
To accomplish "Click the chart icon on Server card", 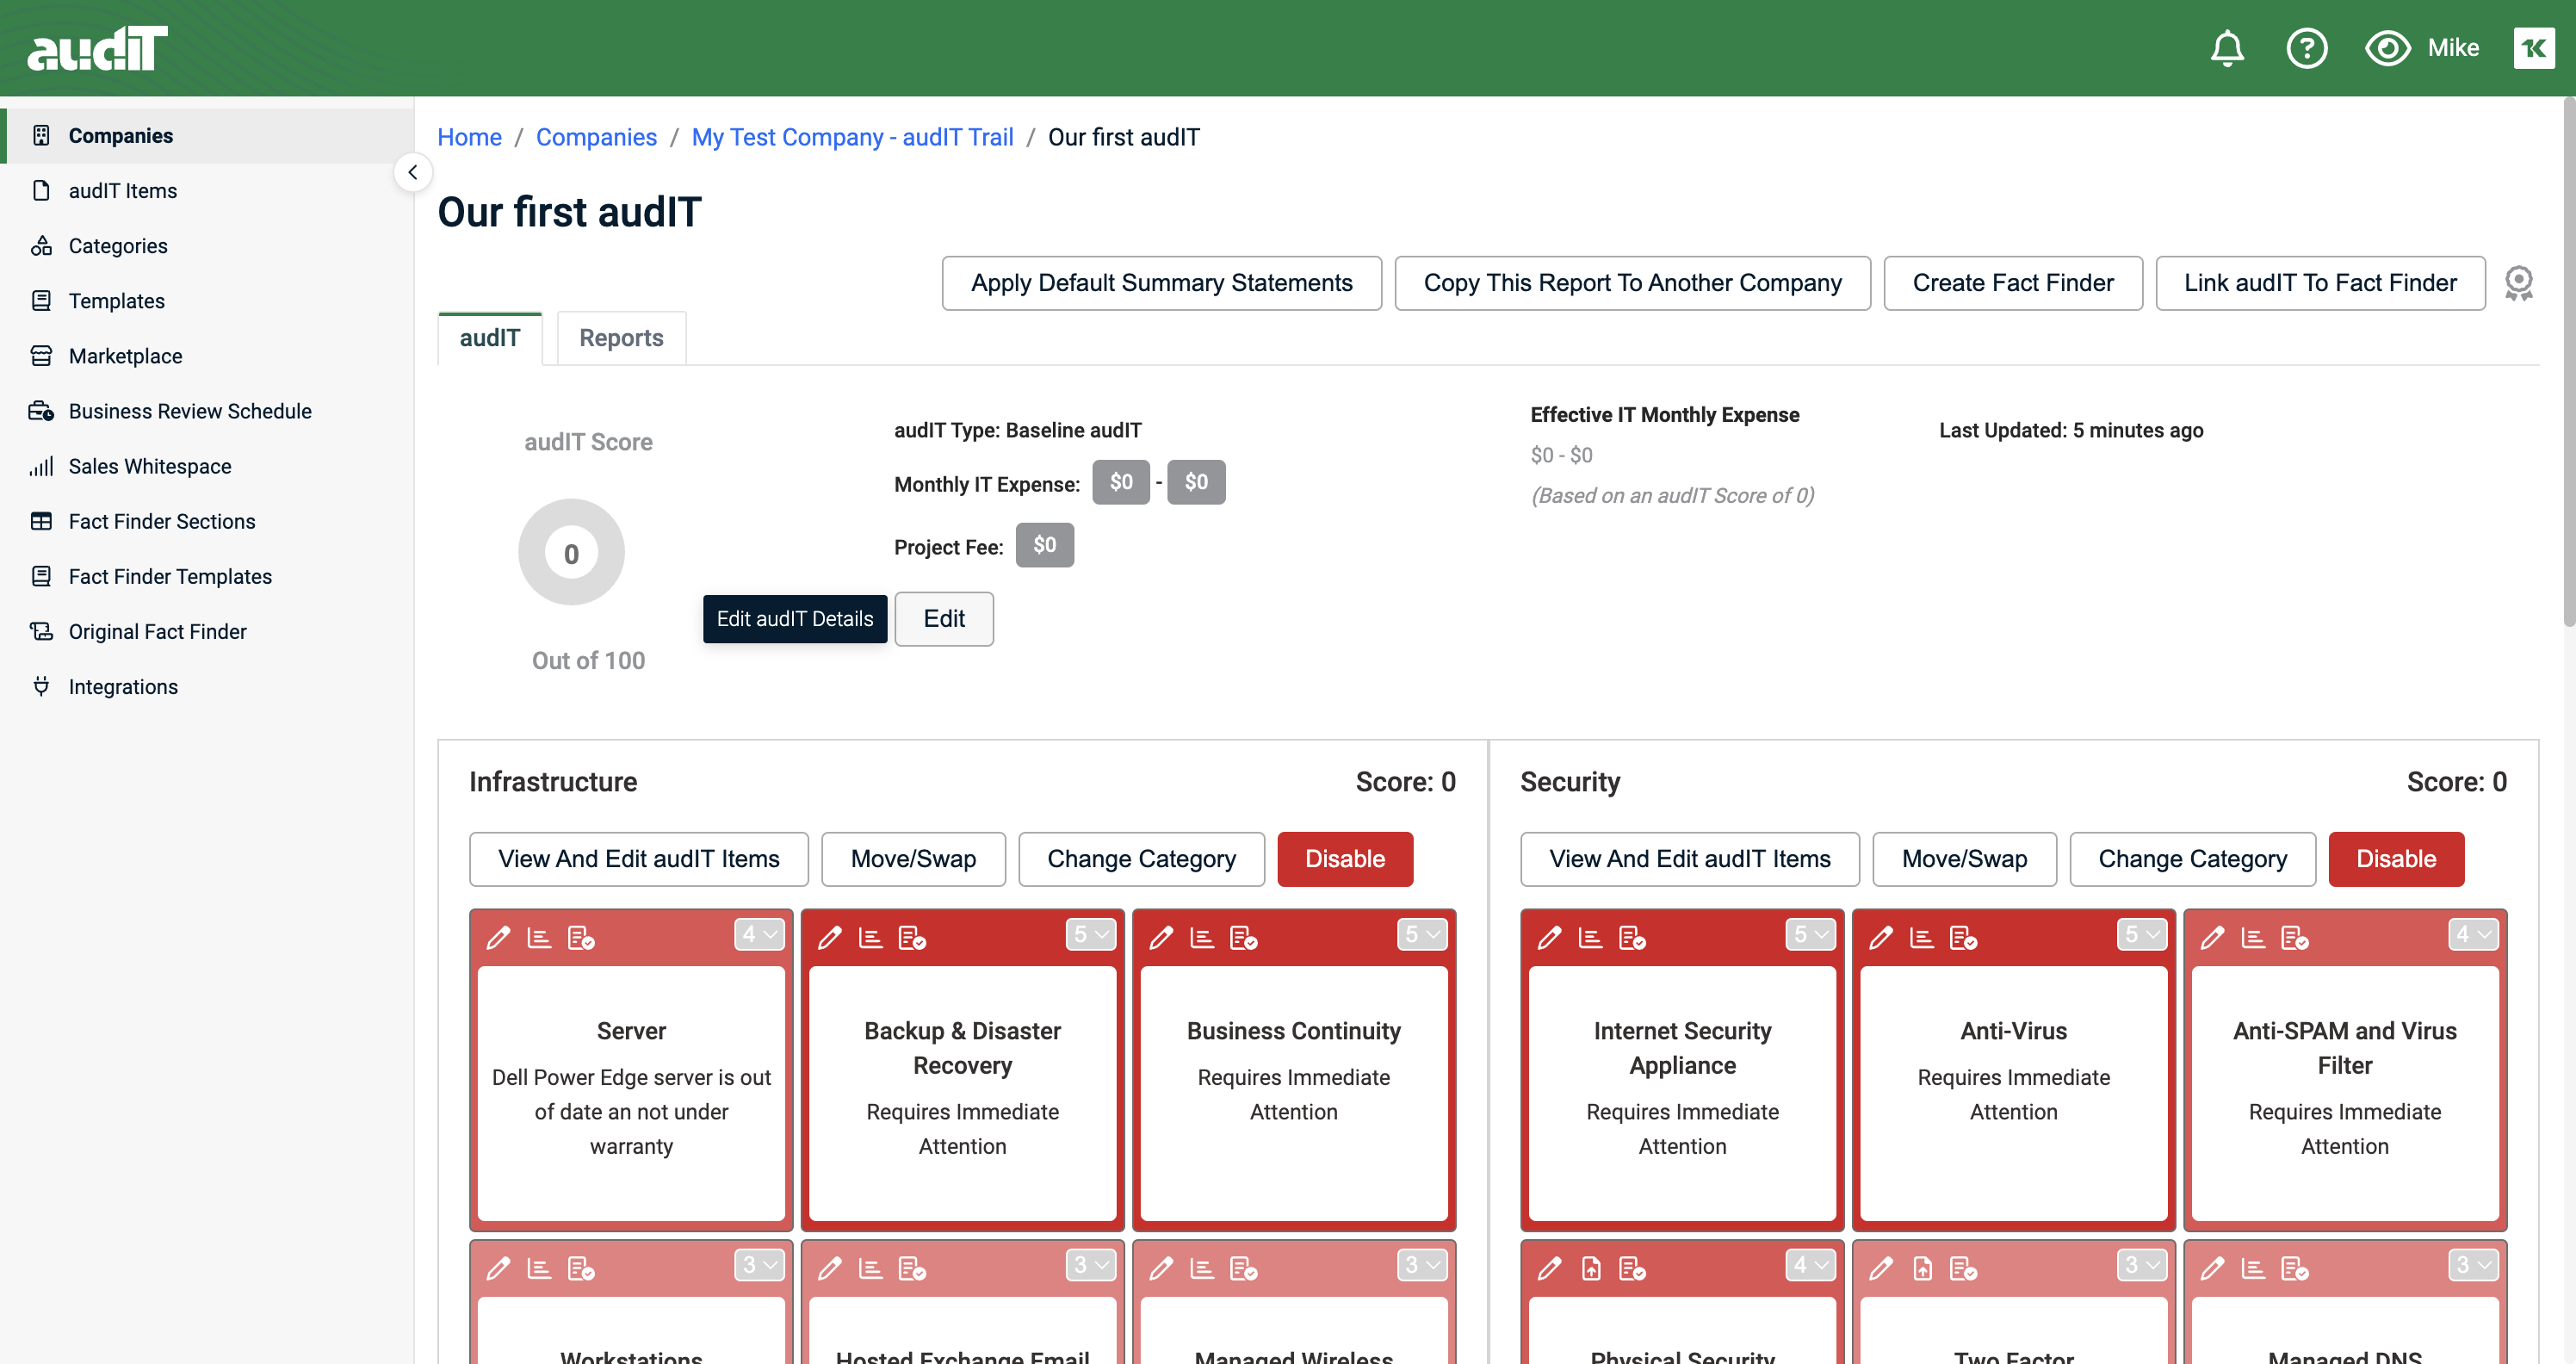I will (539, 937).
